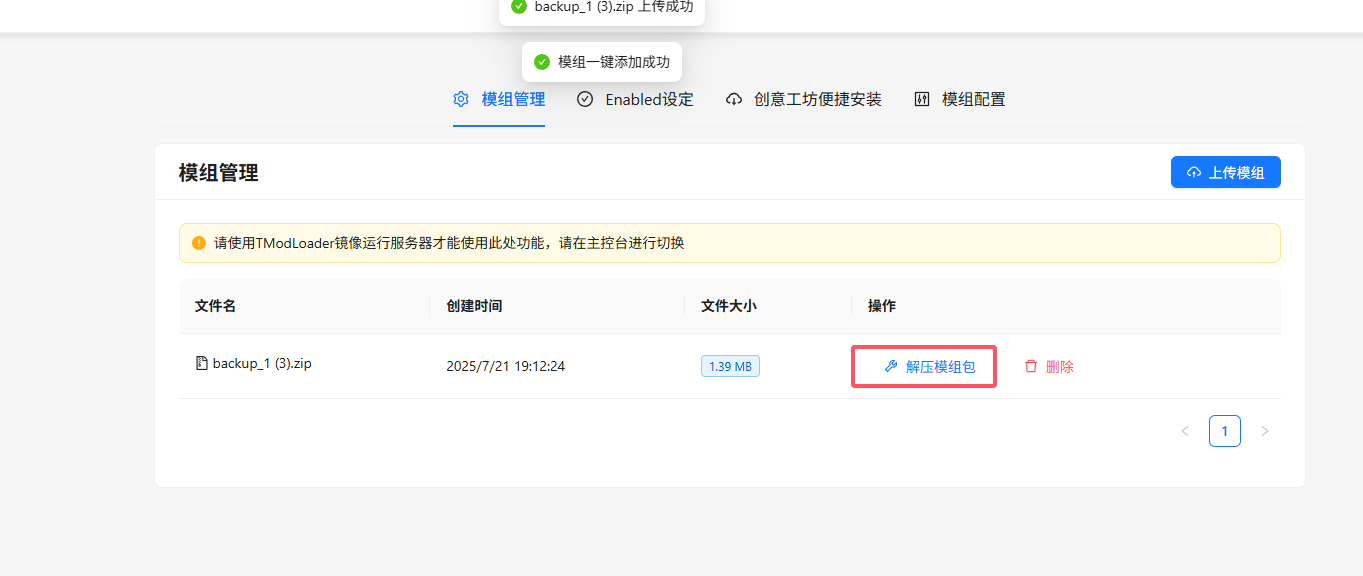Open the 模组配置 tab
The image size is (1363, 576).
coord(973,99)
